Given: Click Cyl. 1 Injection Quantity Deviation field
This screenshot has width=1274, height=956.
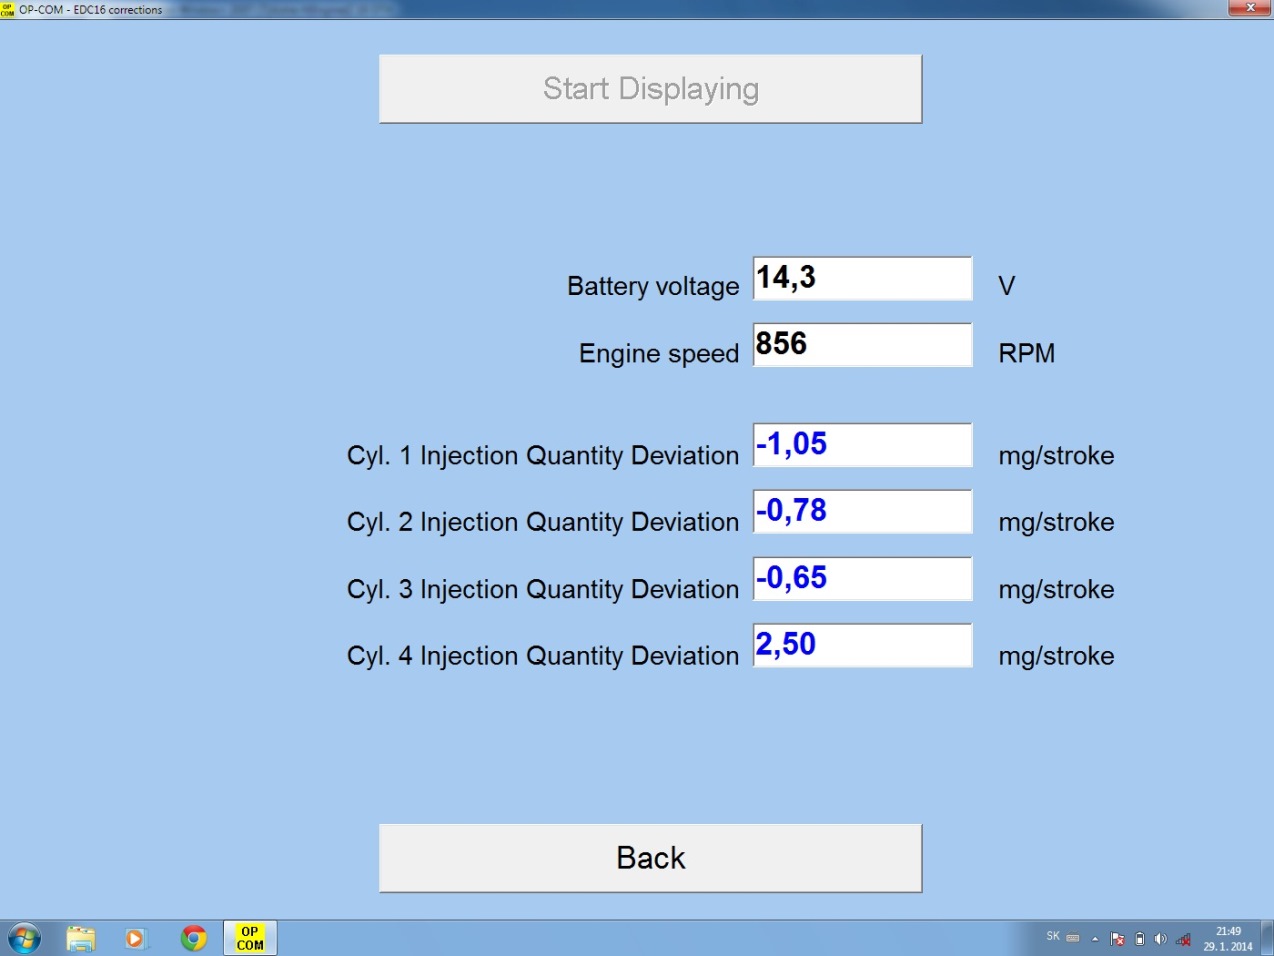Looking at the screenshot, I should 861,445.
